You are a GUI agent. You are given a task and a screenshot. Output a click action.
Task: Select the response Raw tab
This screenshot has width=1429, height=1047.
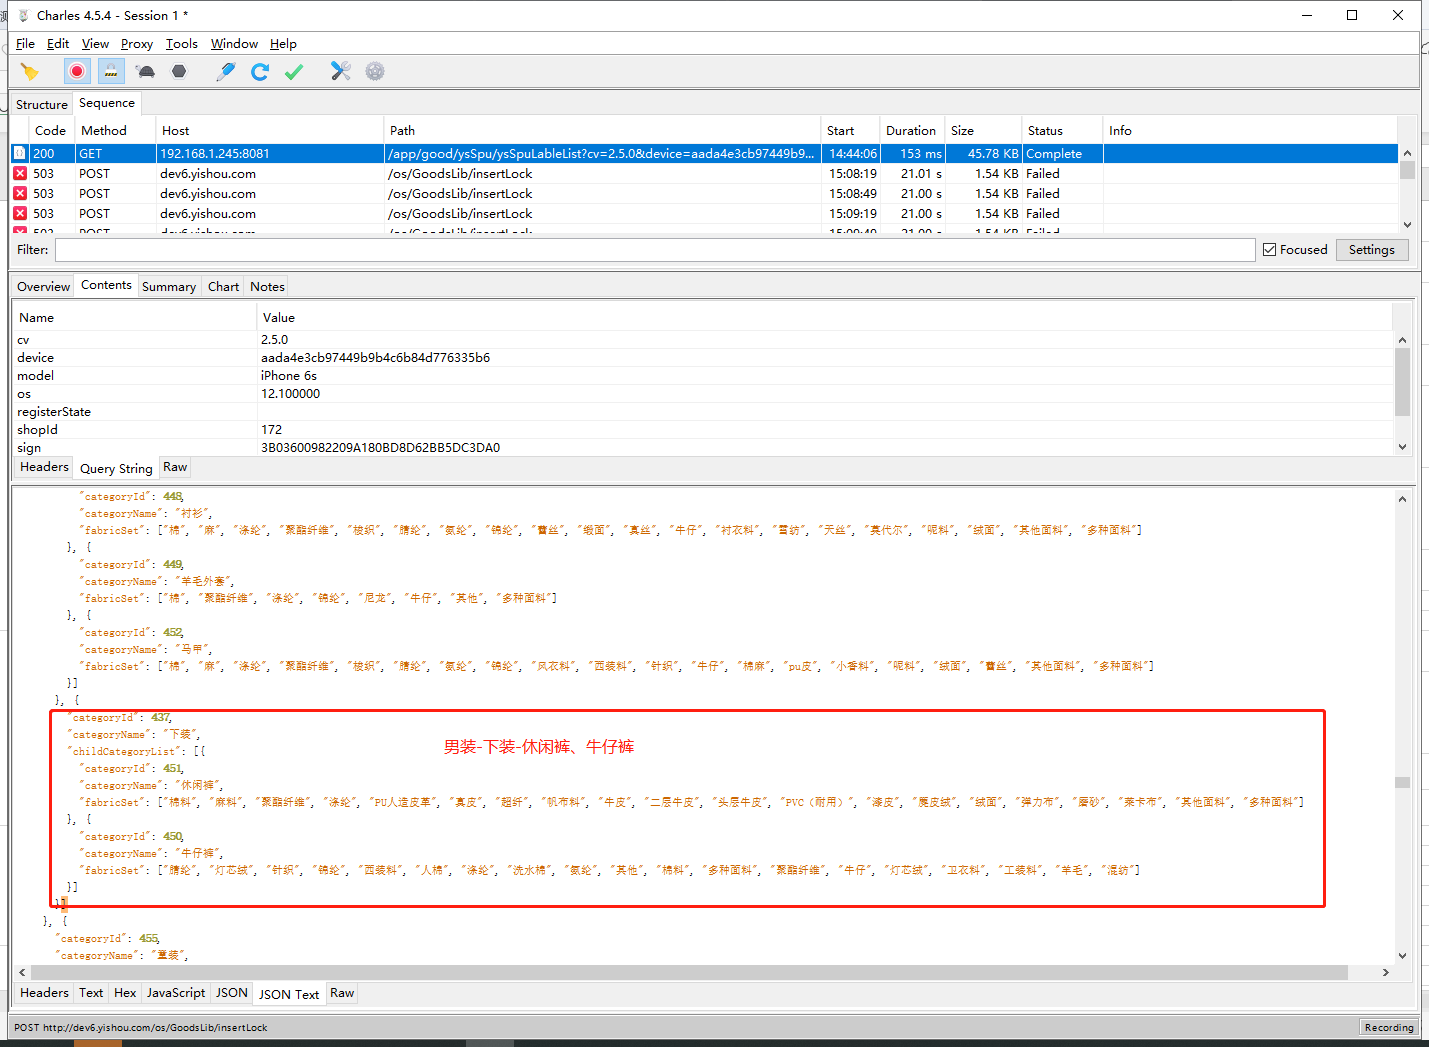342,993
